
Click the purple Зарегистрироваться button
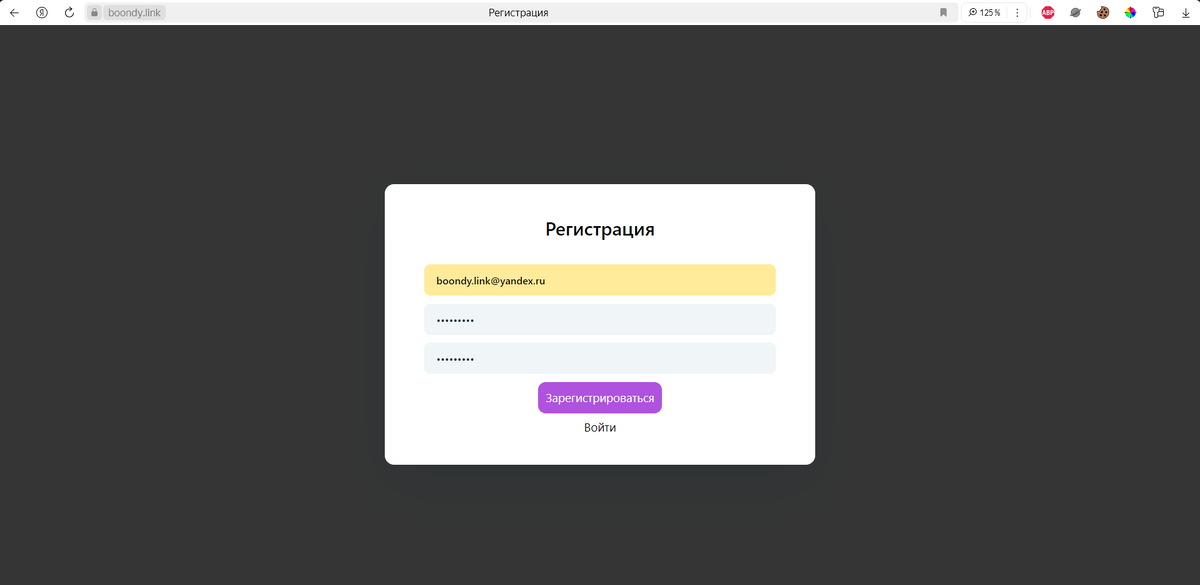point(600,398)
